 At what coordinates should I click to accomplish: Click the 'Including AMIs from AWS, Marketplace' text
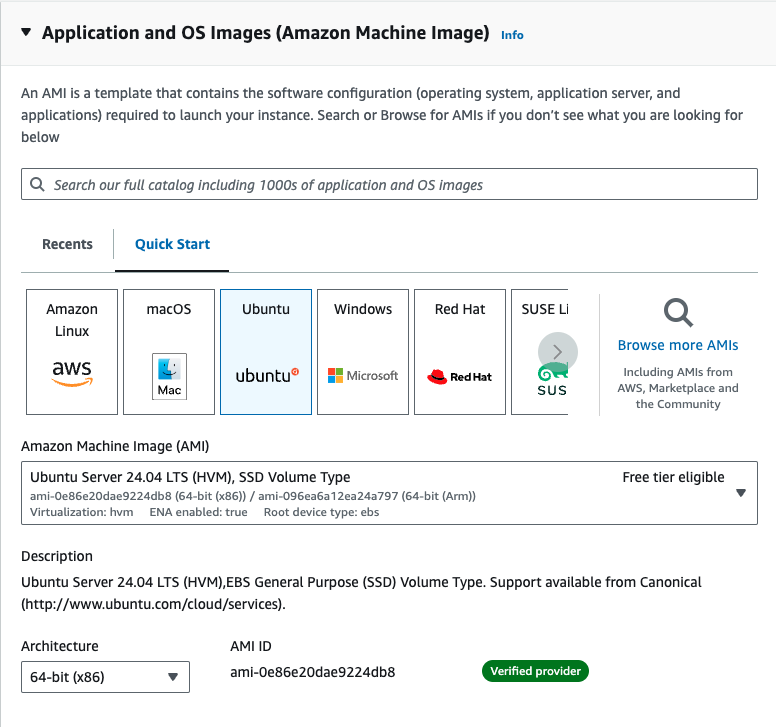pyautogui.click(x=678, y=388)
